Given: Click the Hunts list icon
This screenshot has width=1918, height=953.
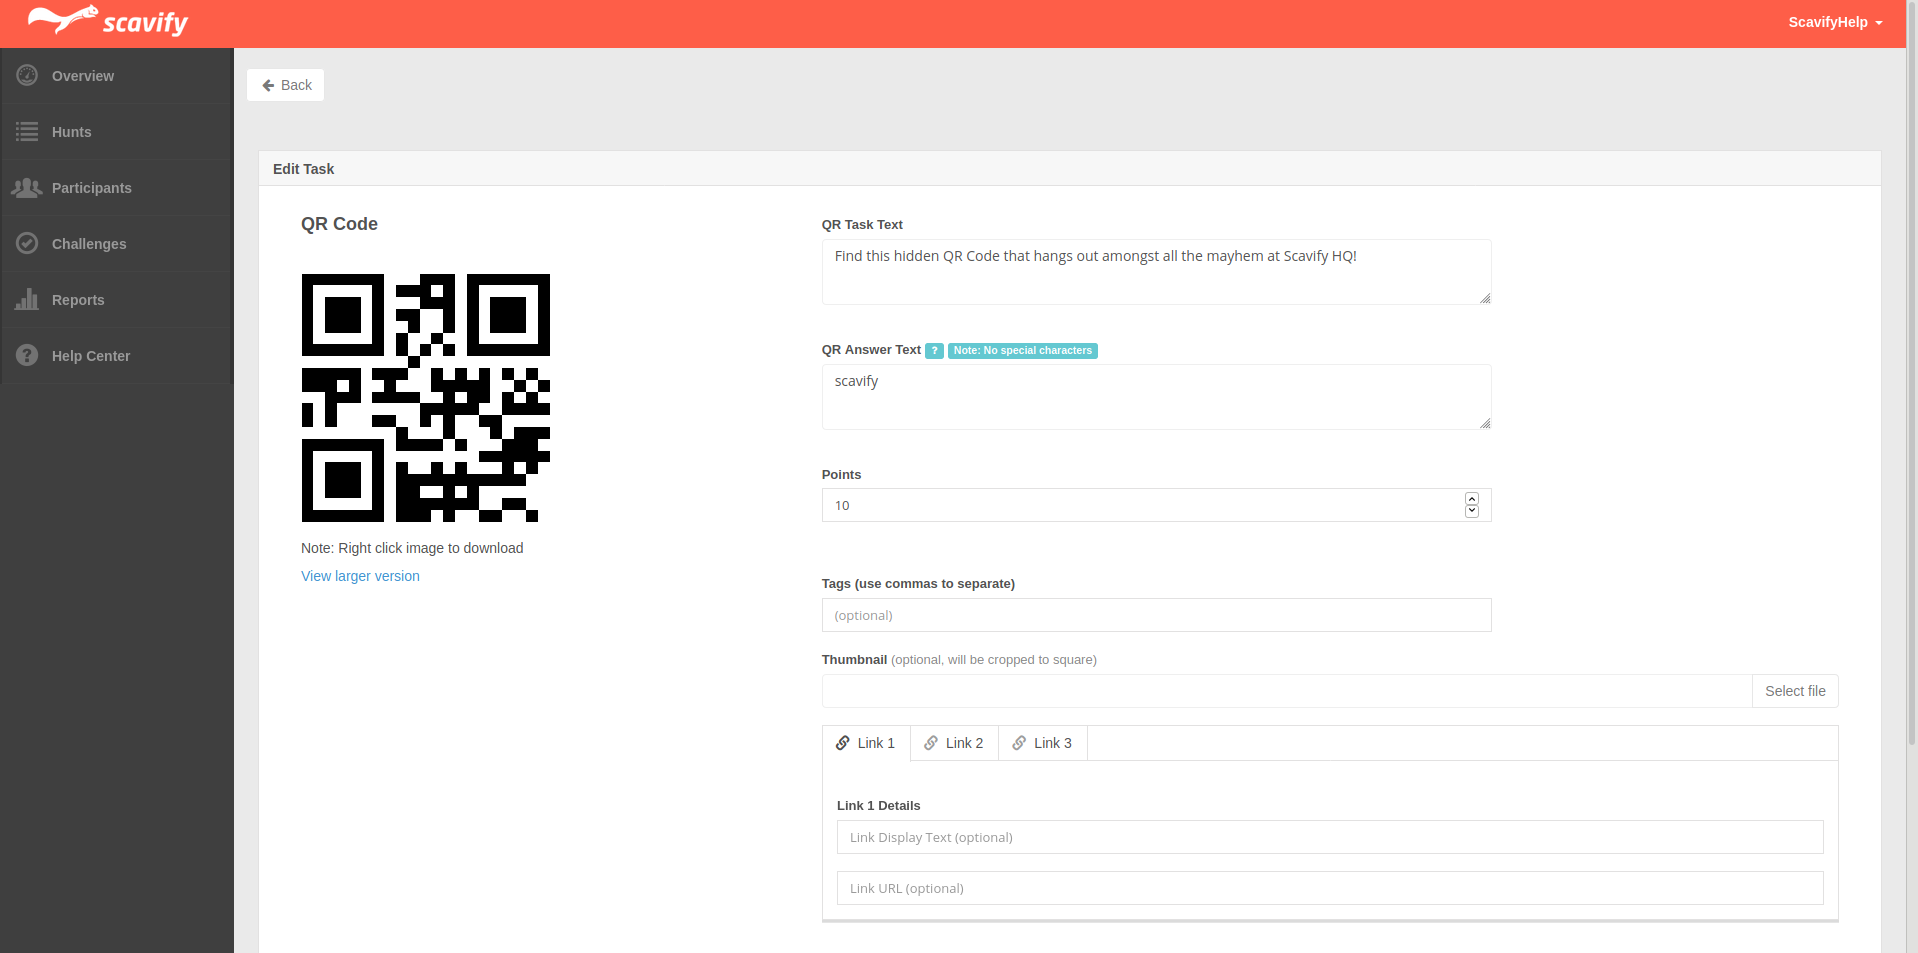Looking at the screenshot, I should (27, 131).
